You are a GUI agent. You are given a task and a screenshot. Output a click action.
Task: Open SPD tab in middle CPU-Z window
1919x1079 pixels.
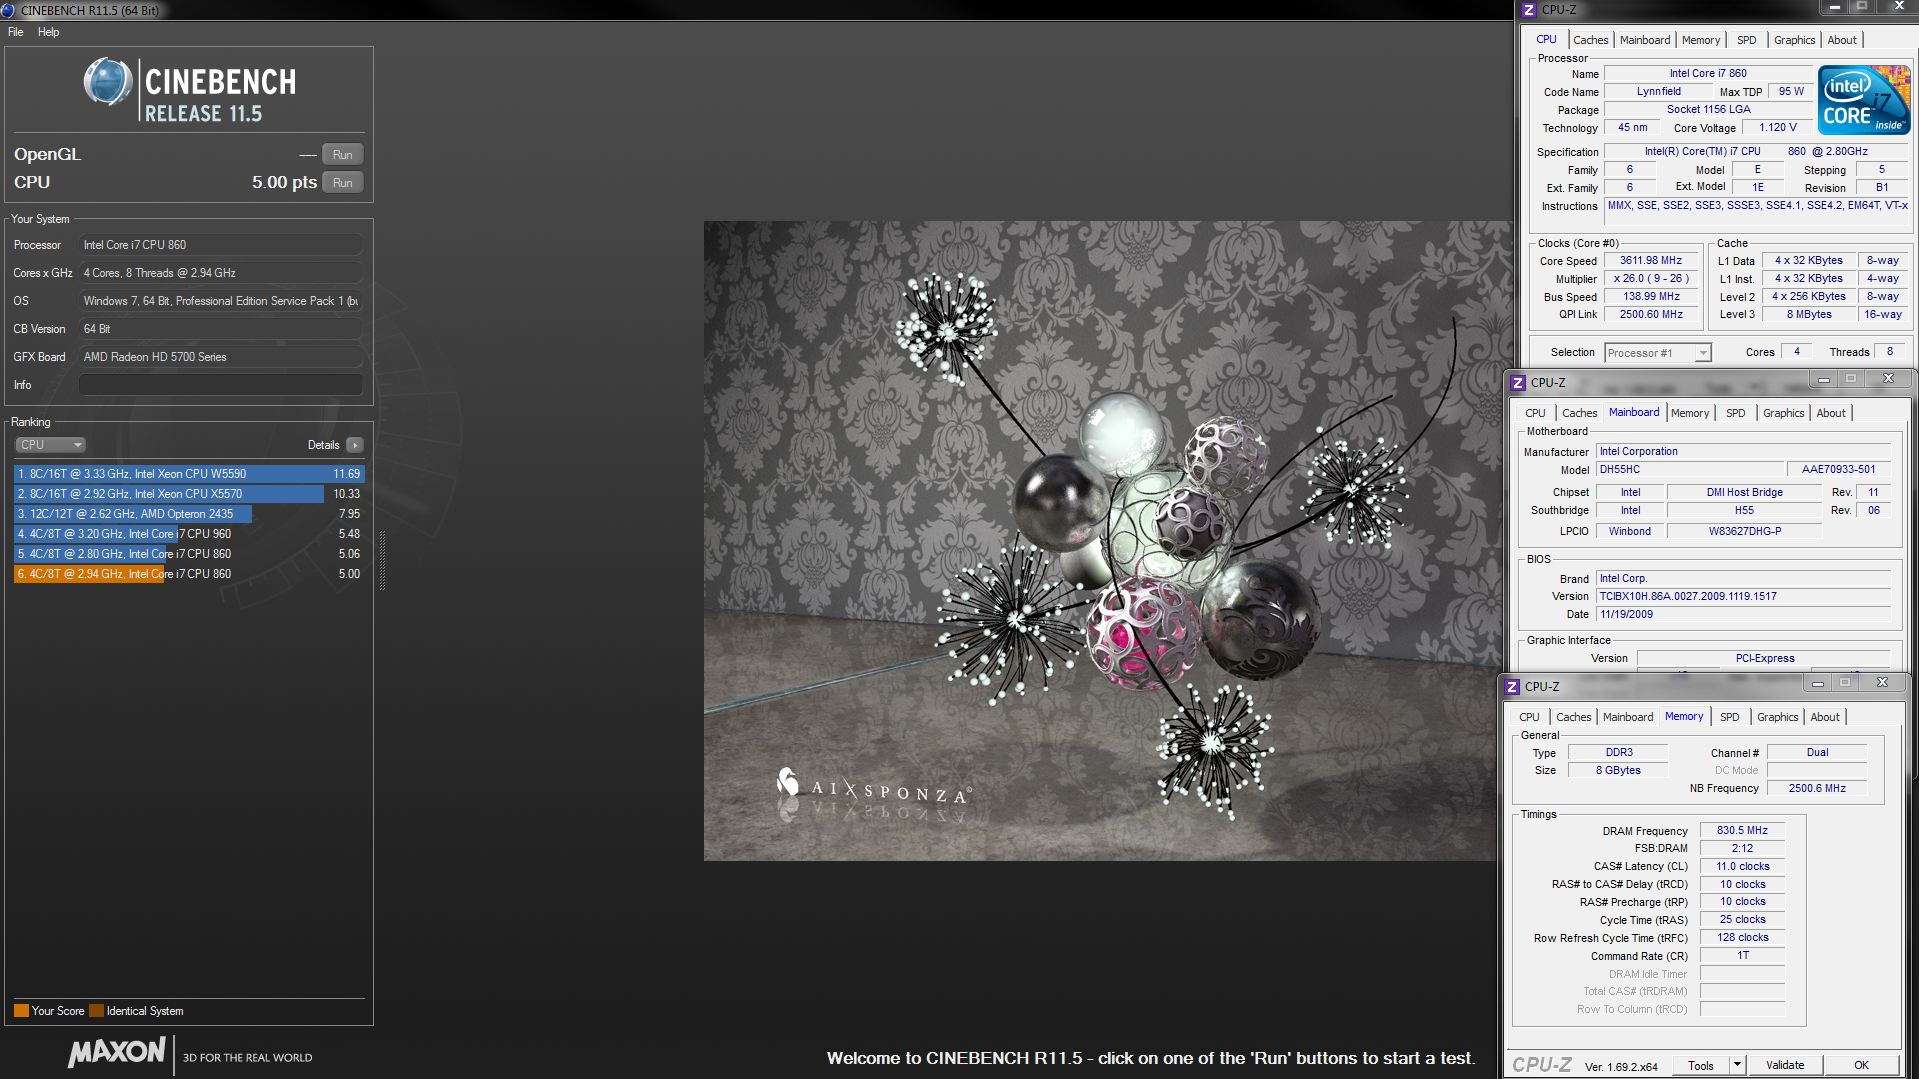(x=1735, y=413)
